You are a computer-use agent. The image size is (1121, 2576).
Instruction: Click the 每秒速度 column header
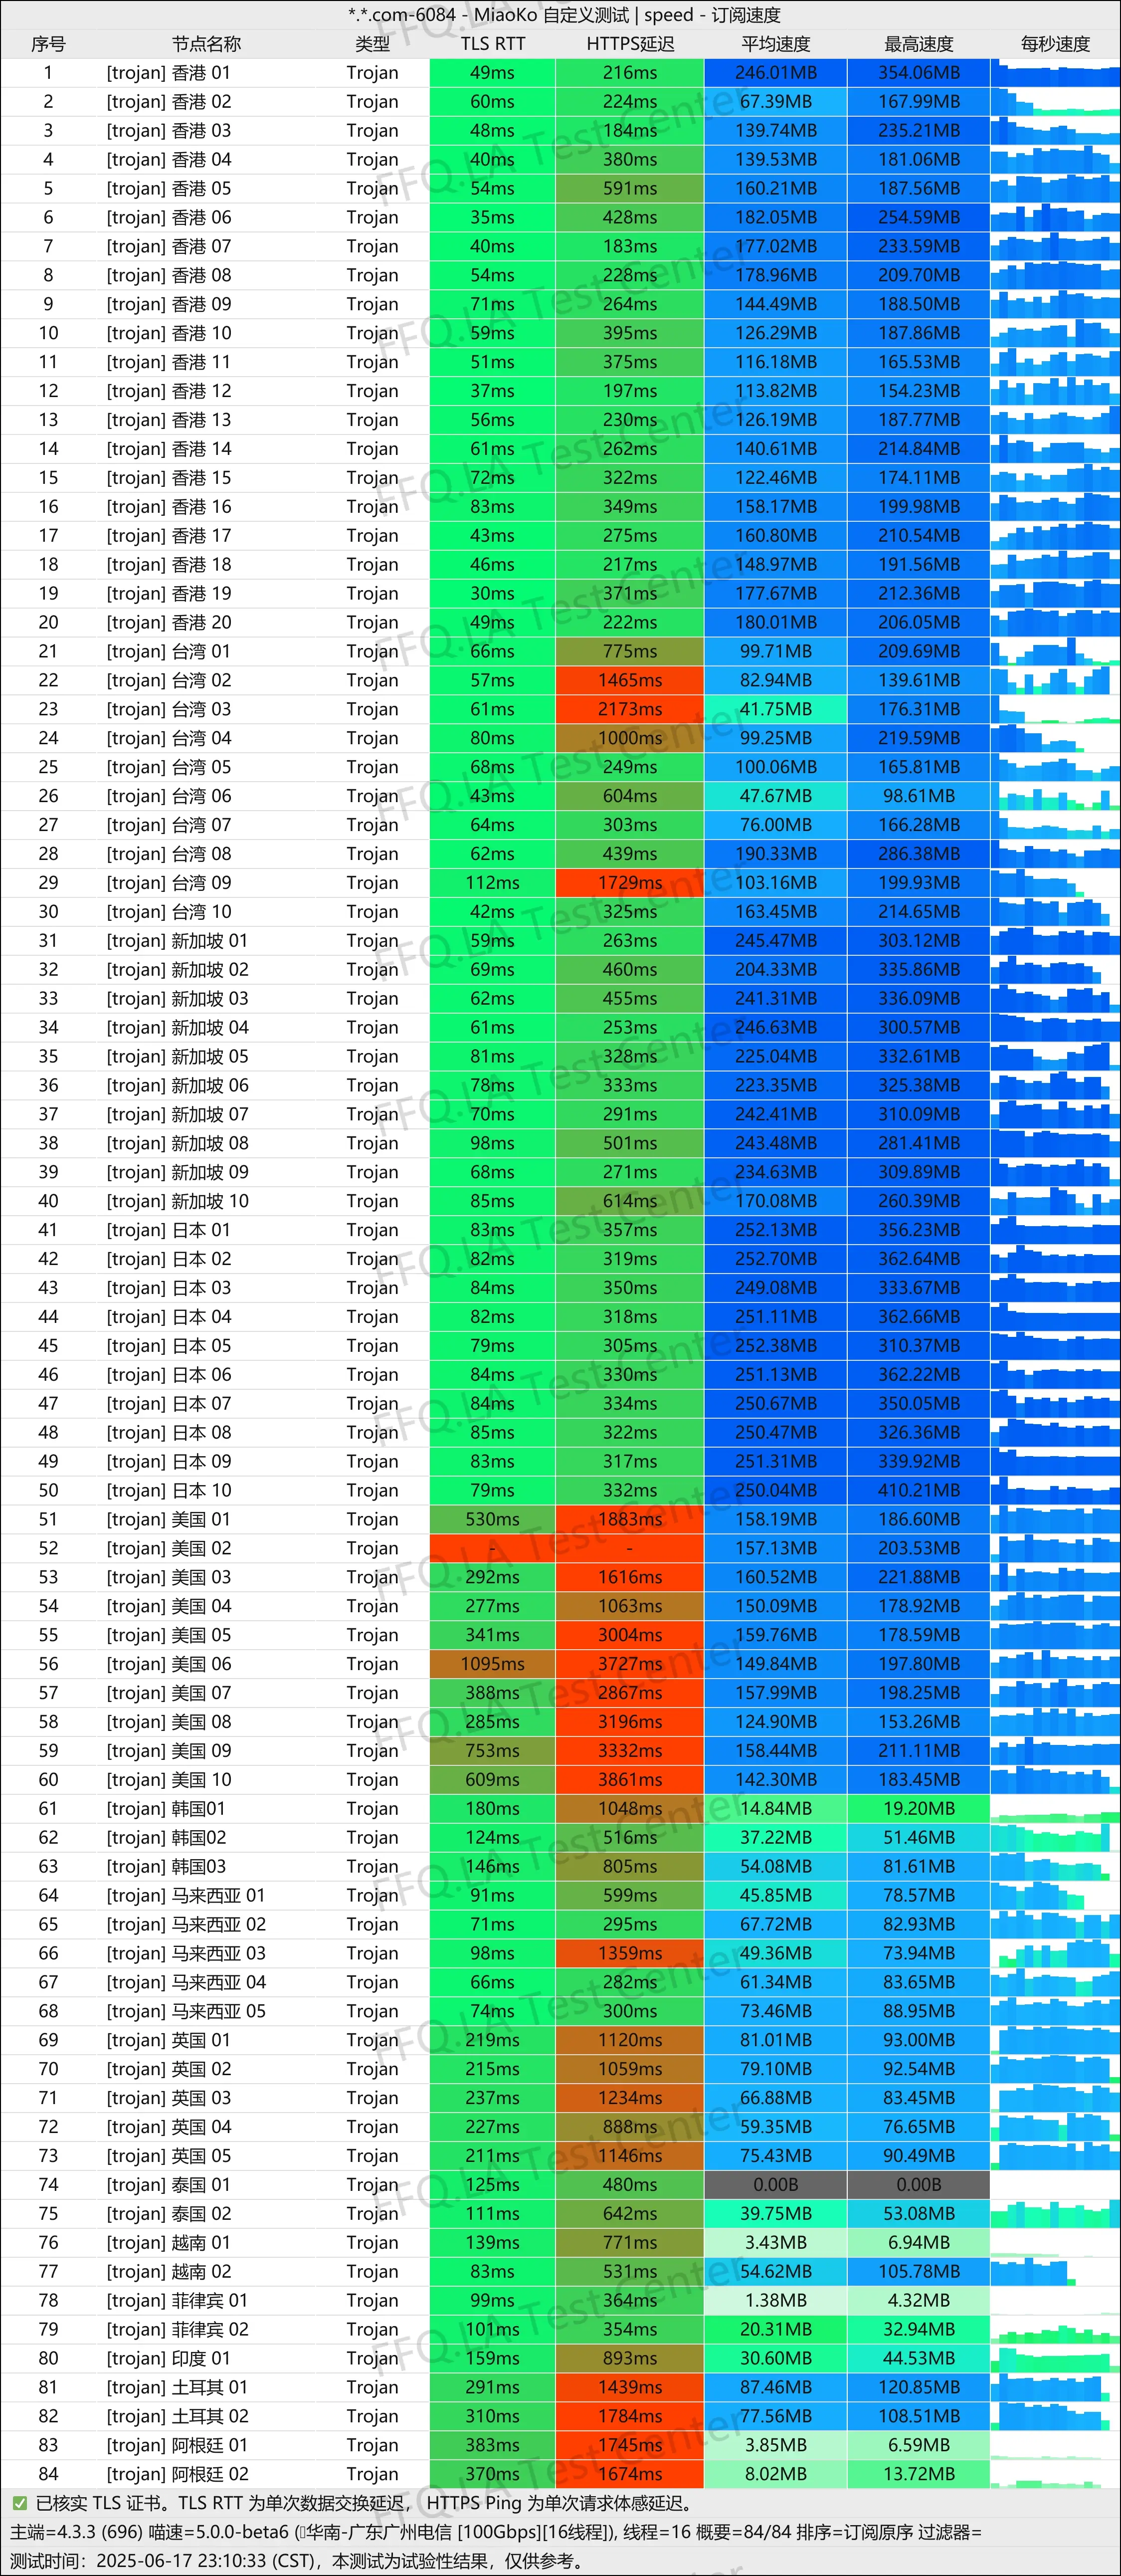coord(1055,44)
